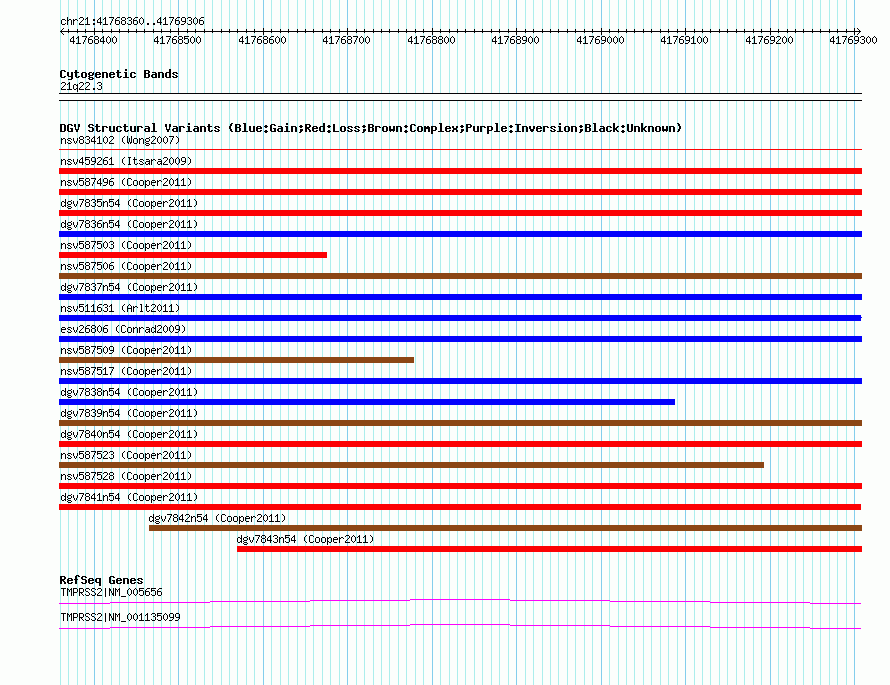
Task: Click the esv26806 (Conrad2009) label
Action: (x=123, y=329)
